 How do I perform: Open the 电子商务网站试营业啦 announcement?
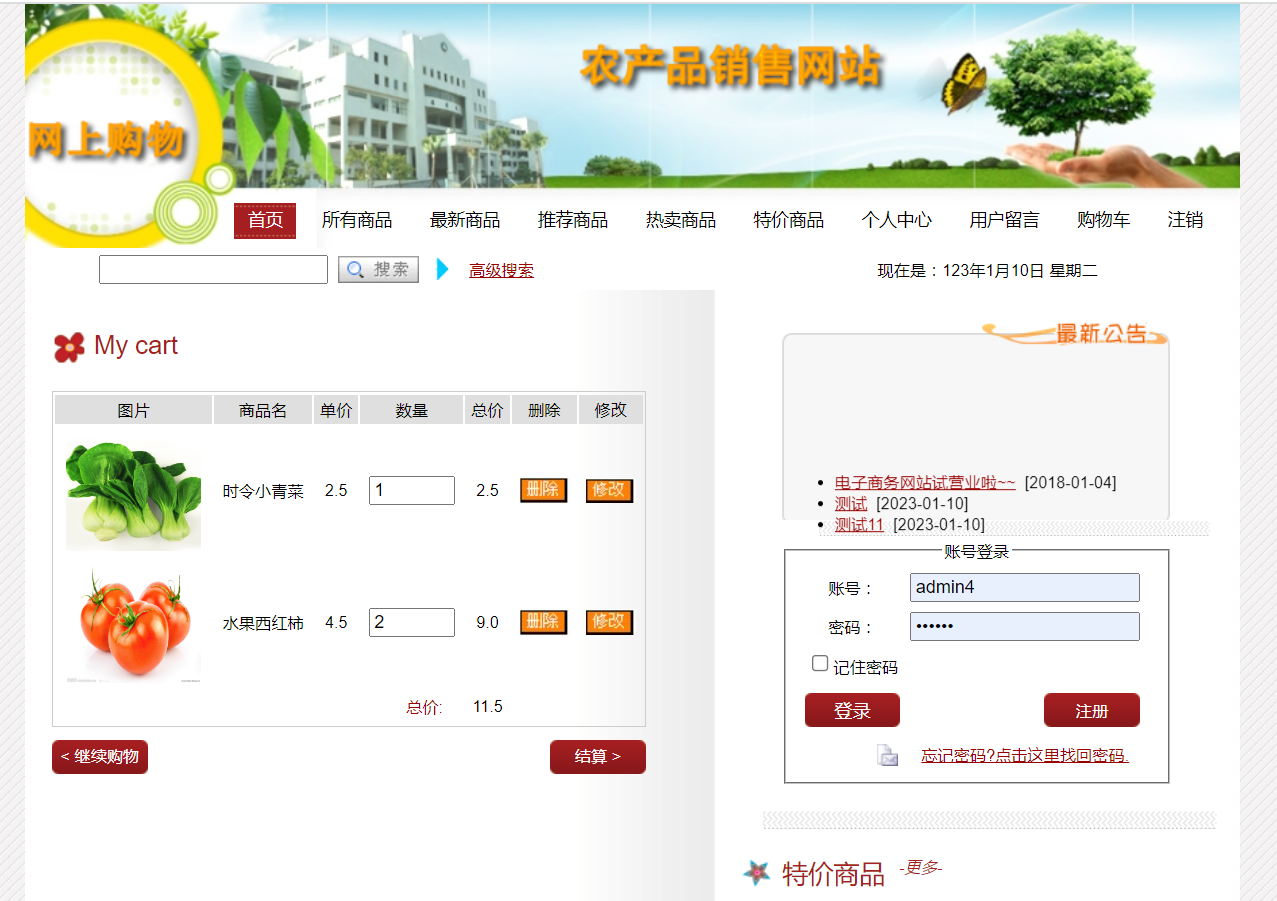click(925, 482)
